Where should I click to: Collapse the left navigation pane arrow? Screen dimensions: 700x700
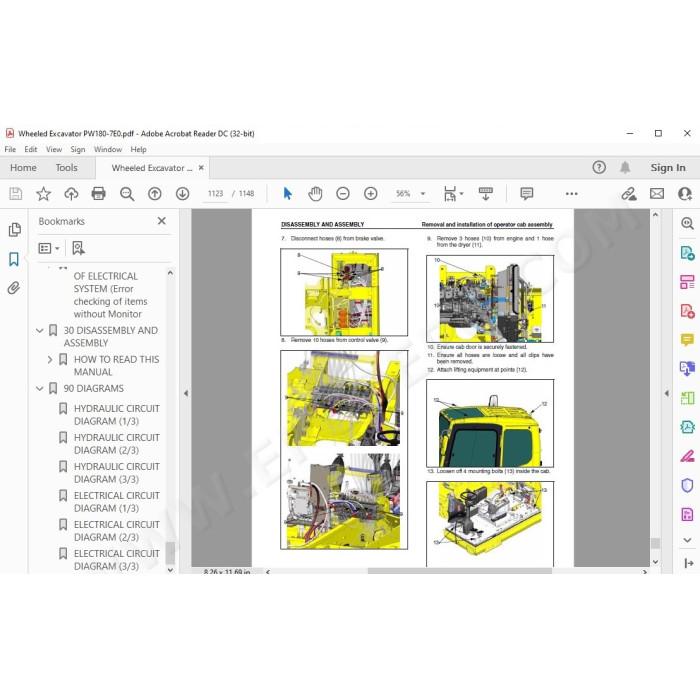click(x=186, y=393)
